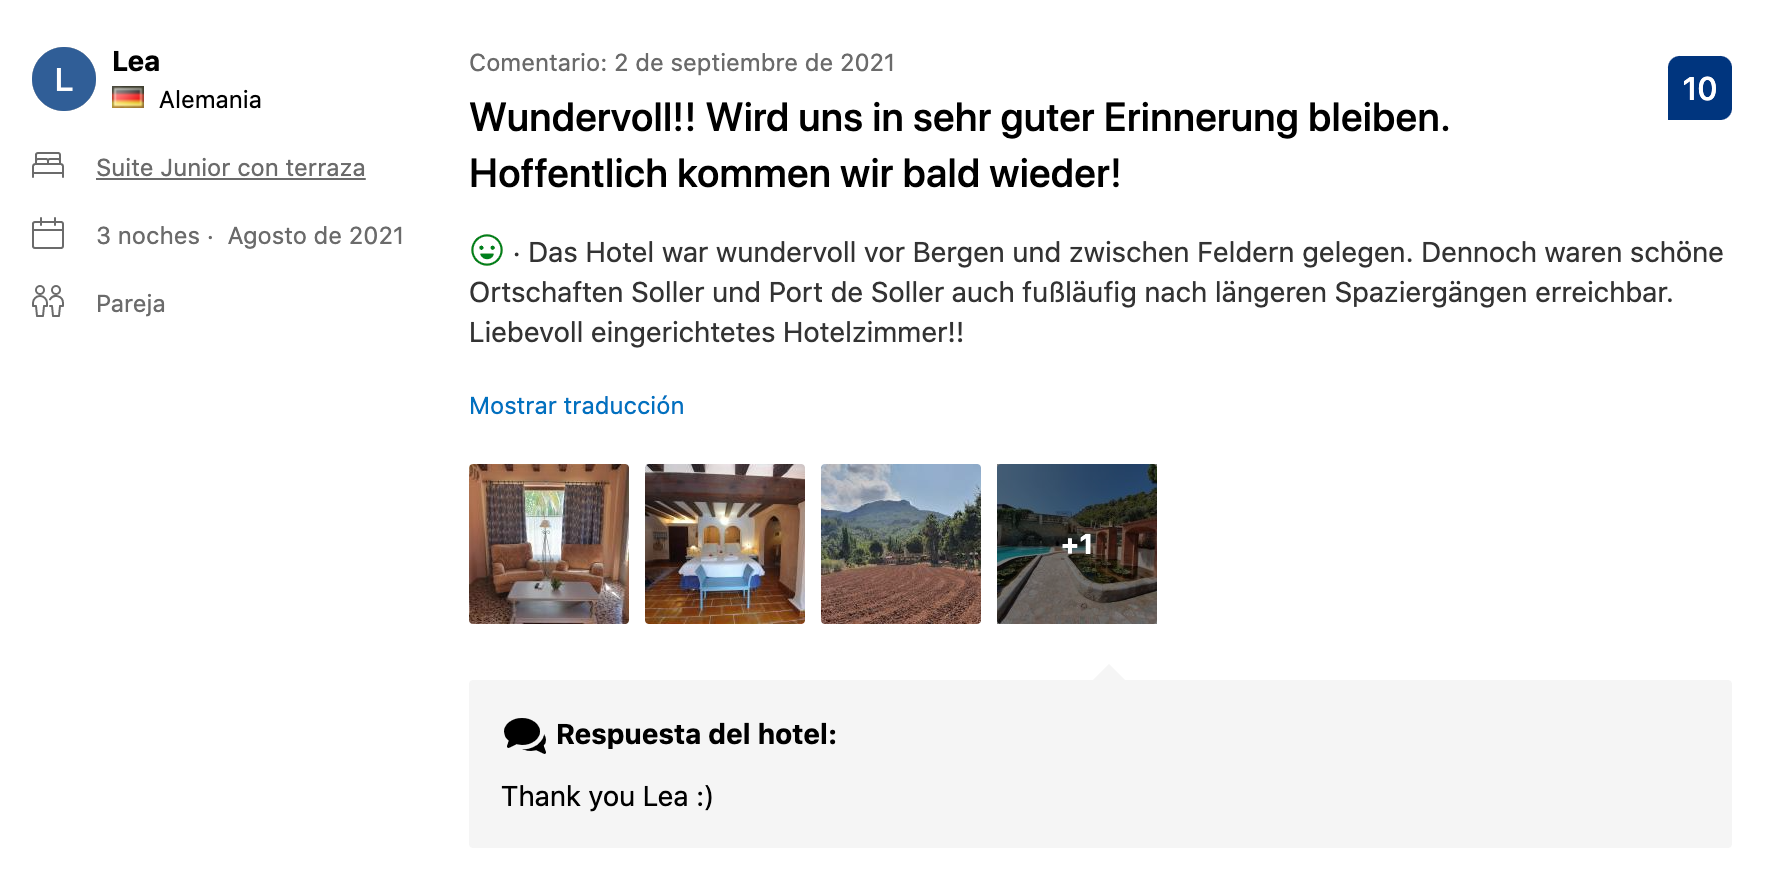The width and height of the screenshot is (1780, 872).
Task: Open the Suite Junior con terraza link
Action: tap(231, 167)
